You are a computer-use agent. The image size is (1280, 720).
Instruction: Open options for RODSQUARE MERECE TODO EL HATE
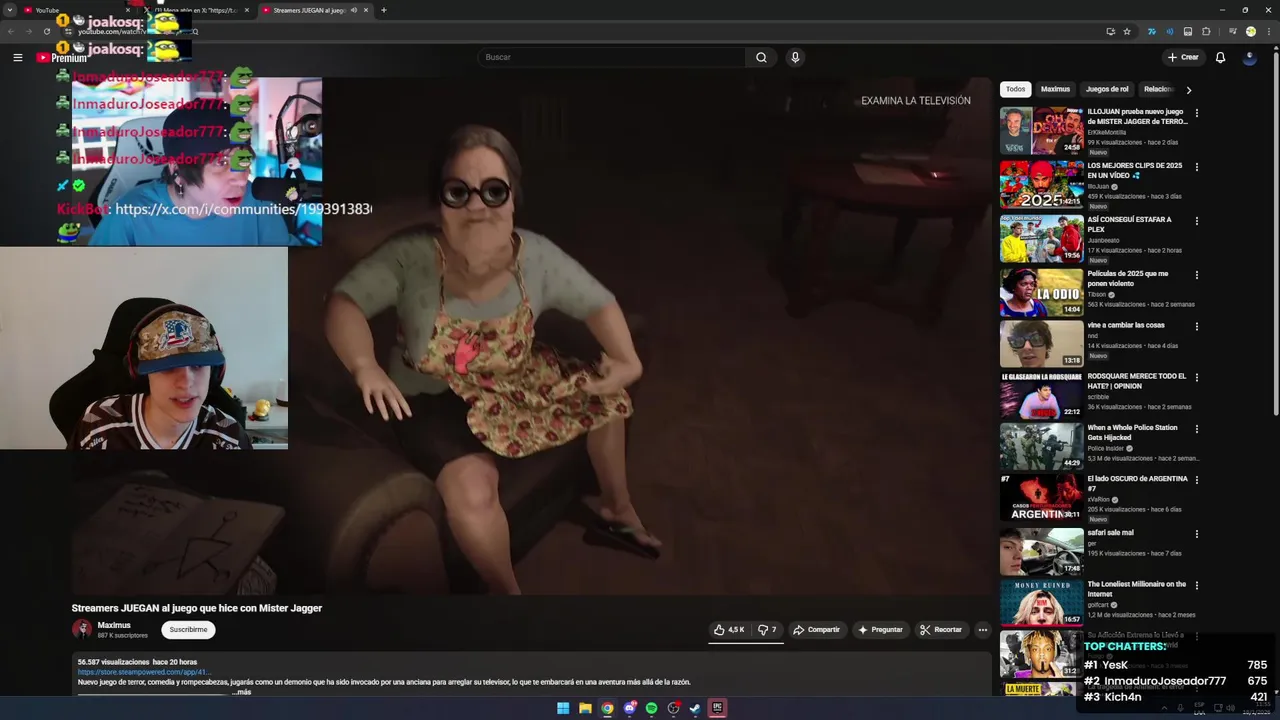[1196, 378]
